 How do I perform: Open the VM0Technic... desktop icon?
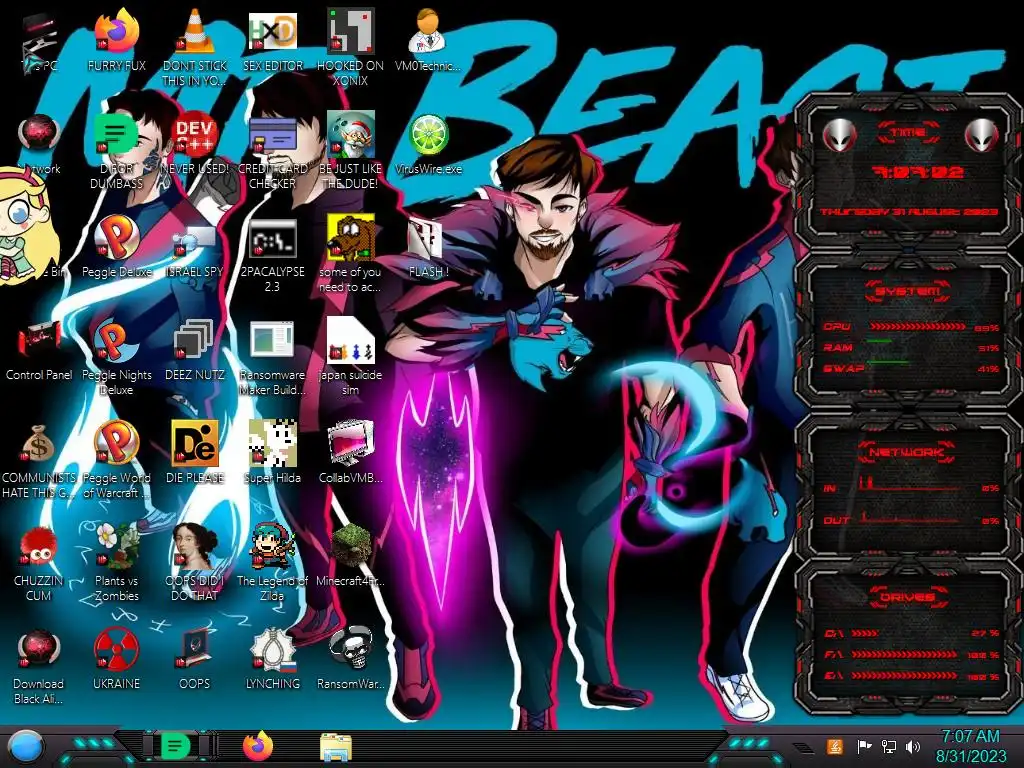click(x=428, y=31)
